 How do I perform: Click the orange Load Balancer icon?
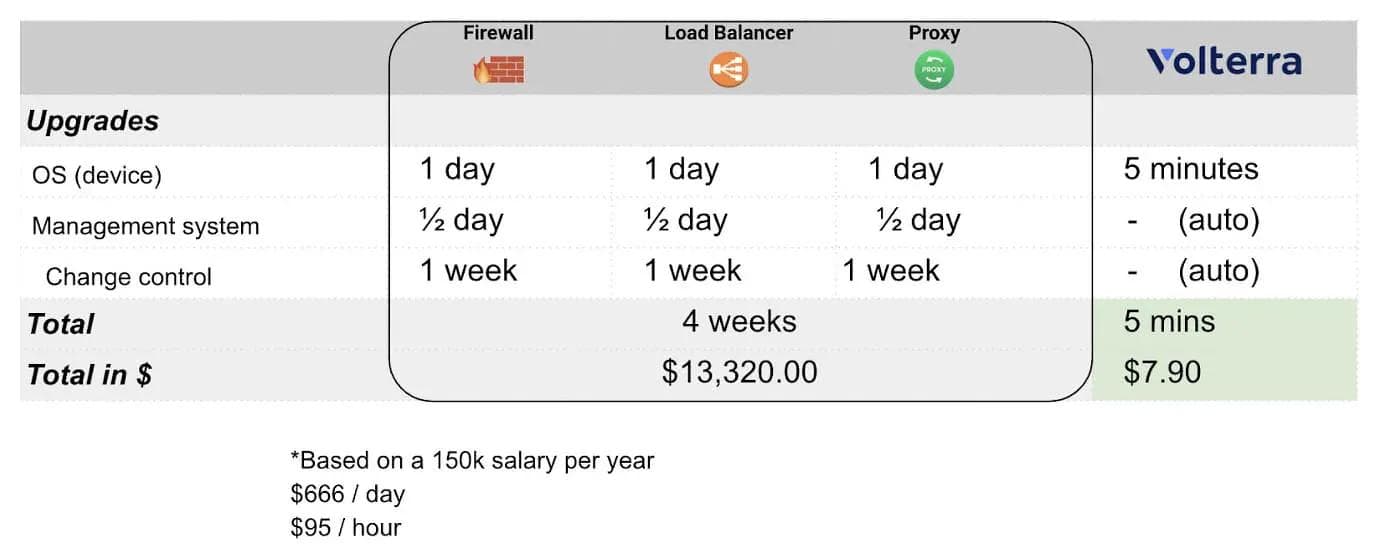click(728, 70)
